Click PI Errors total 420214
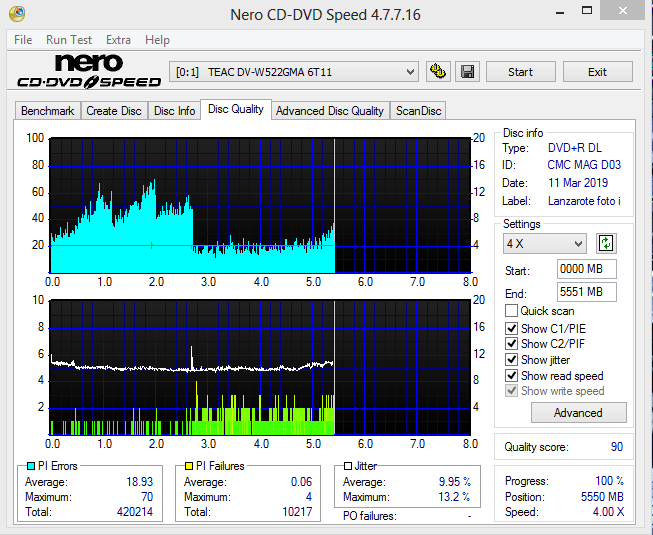The width and height of the screenshot is (653, 535). coord(135,512)
